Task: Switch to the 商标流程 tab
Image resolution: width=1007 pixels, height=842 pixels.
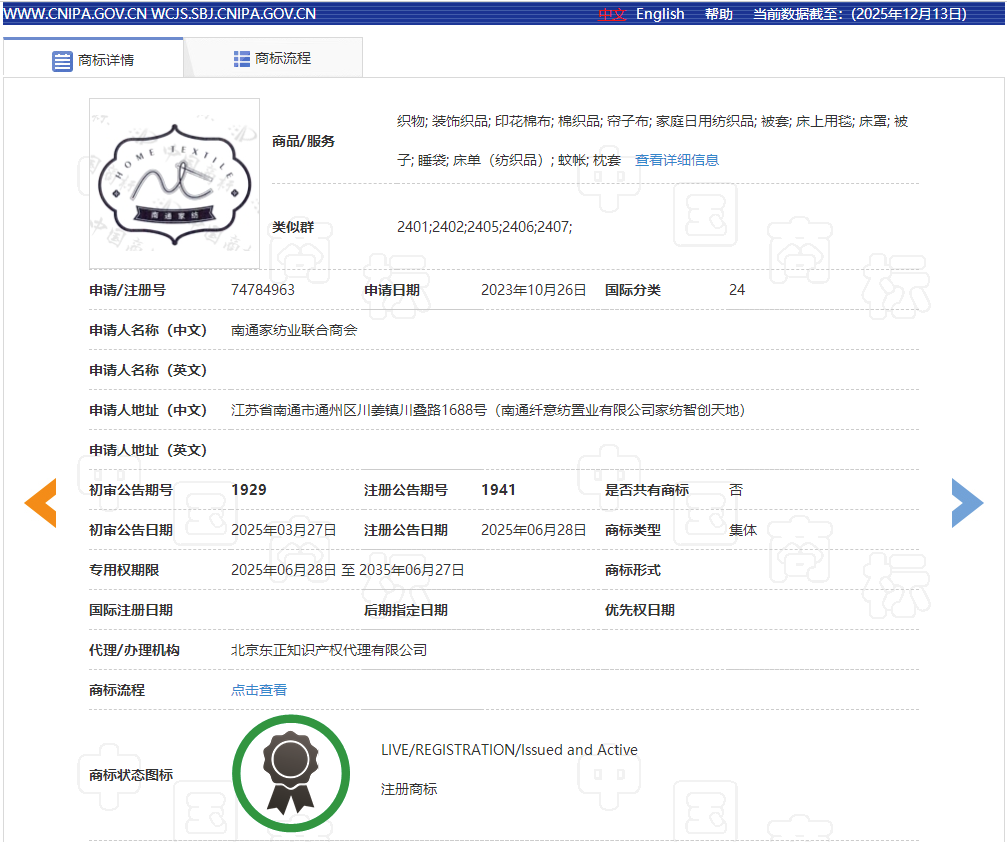Action: (x=283, y=59)
